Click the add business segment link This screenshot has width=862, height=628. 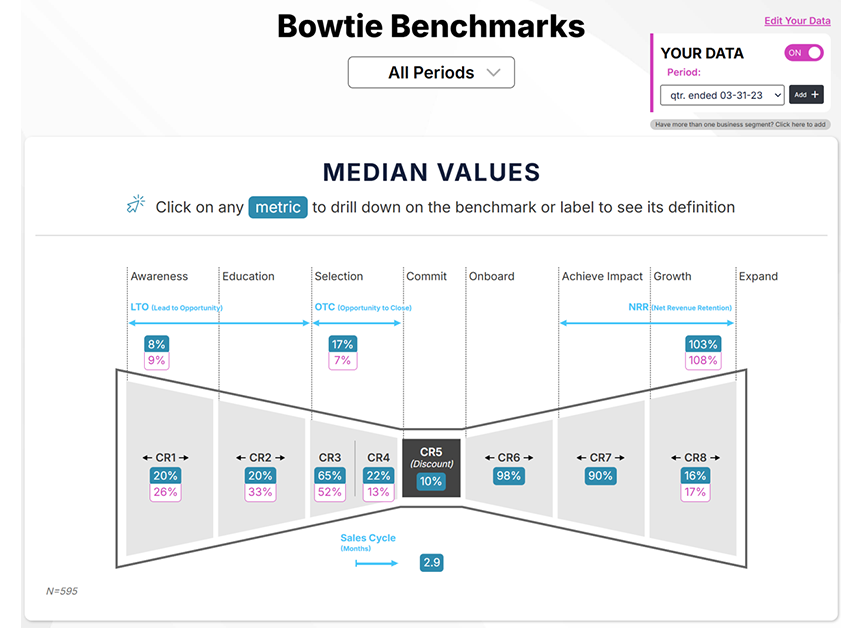tap(740, 125)
